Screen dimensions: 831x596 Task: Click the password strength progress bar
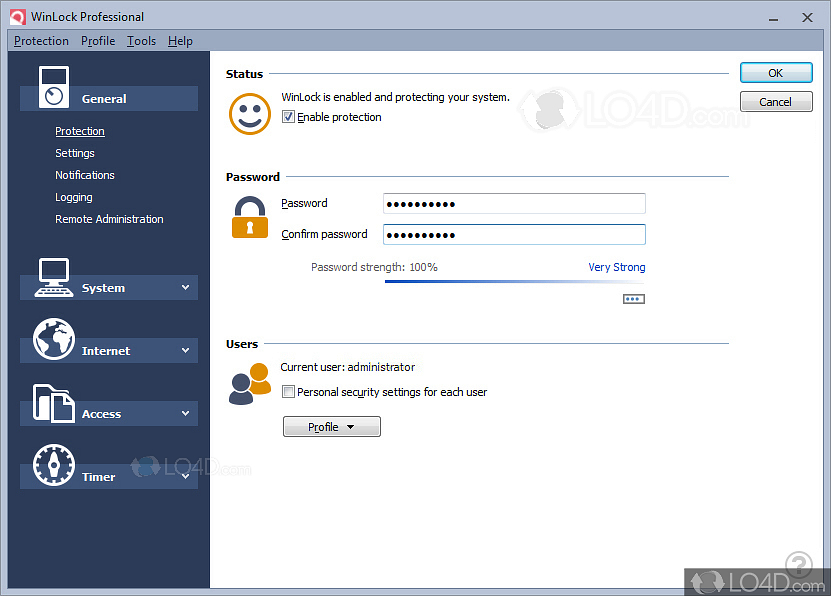tap(515, 281)
